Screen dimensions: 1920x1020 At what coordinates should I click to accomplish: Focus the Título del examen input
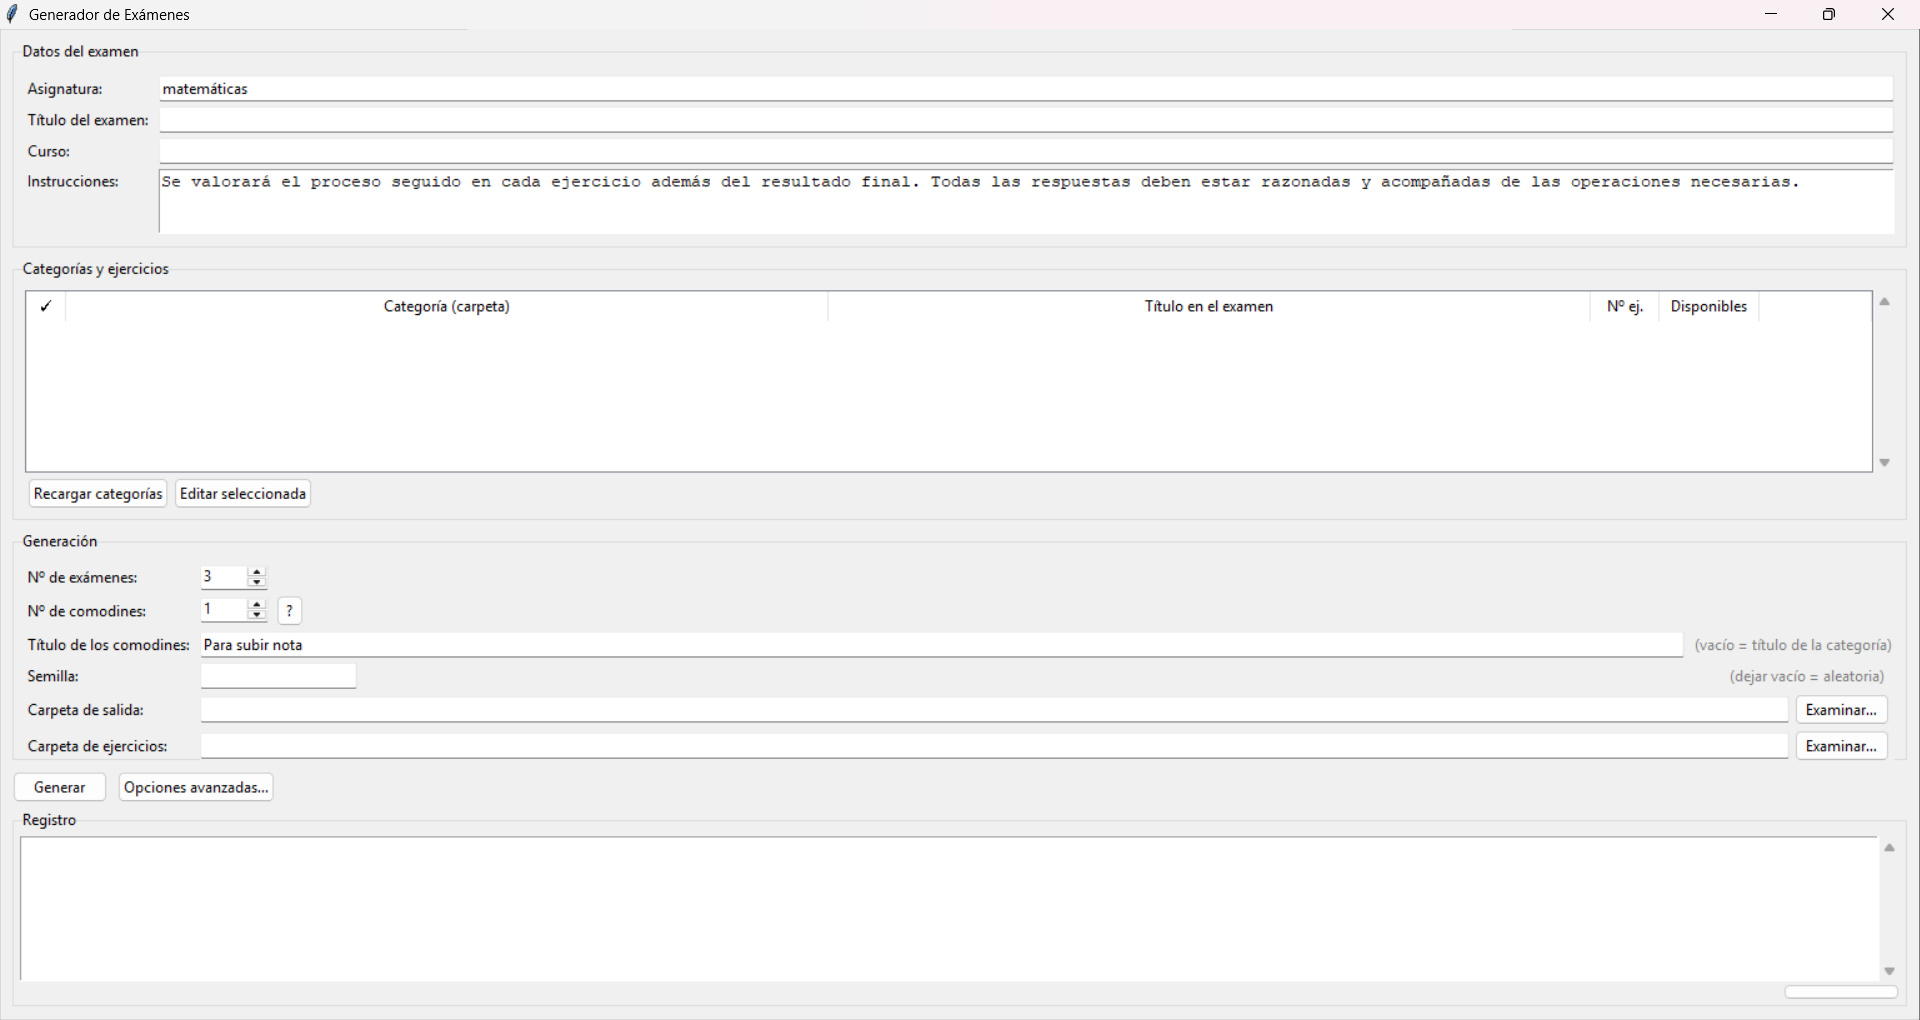(x=1026, y=120)
